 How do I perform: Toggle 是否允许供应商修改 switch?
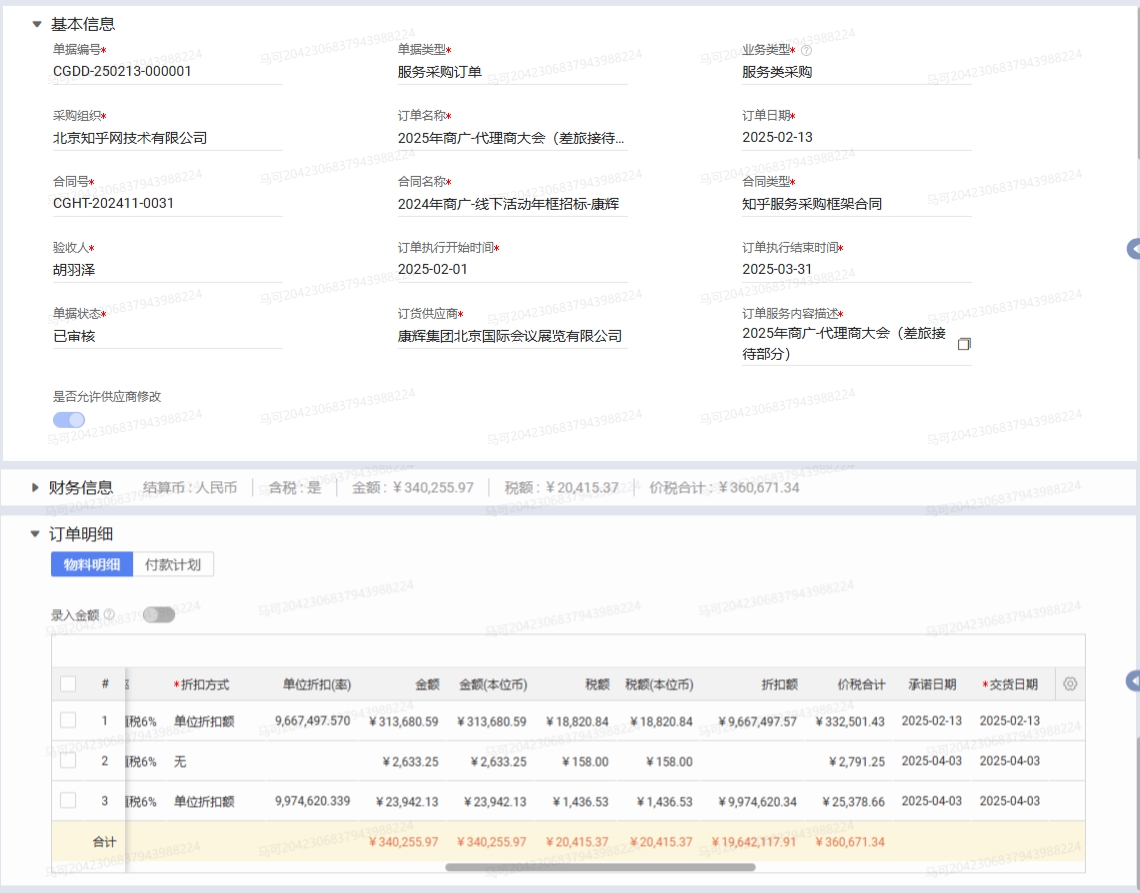click(69, 420)
